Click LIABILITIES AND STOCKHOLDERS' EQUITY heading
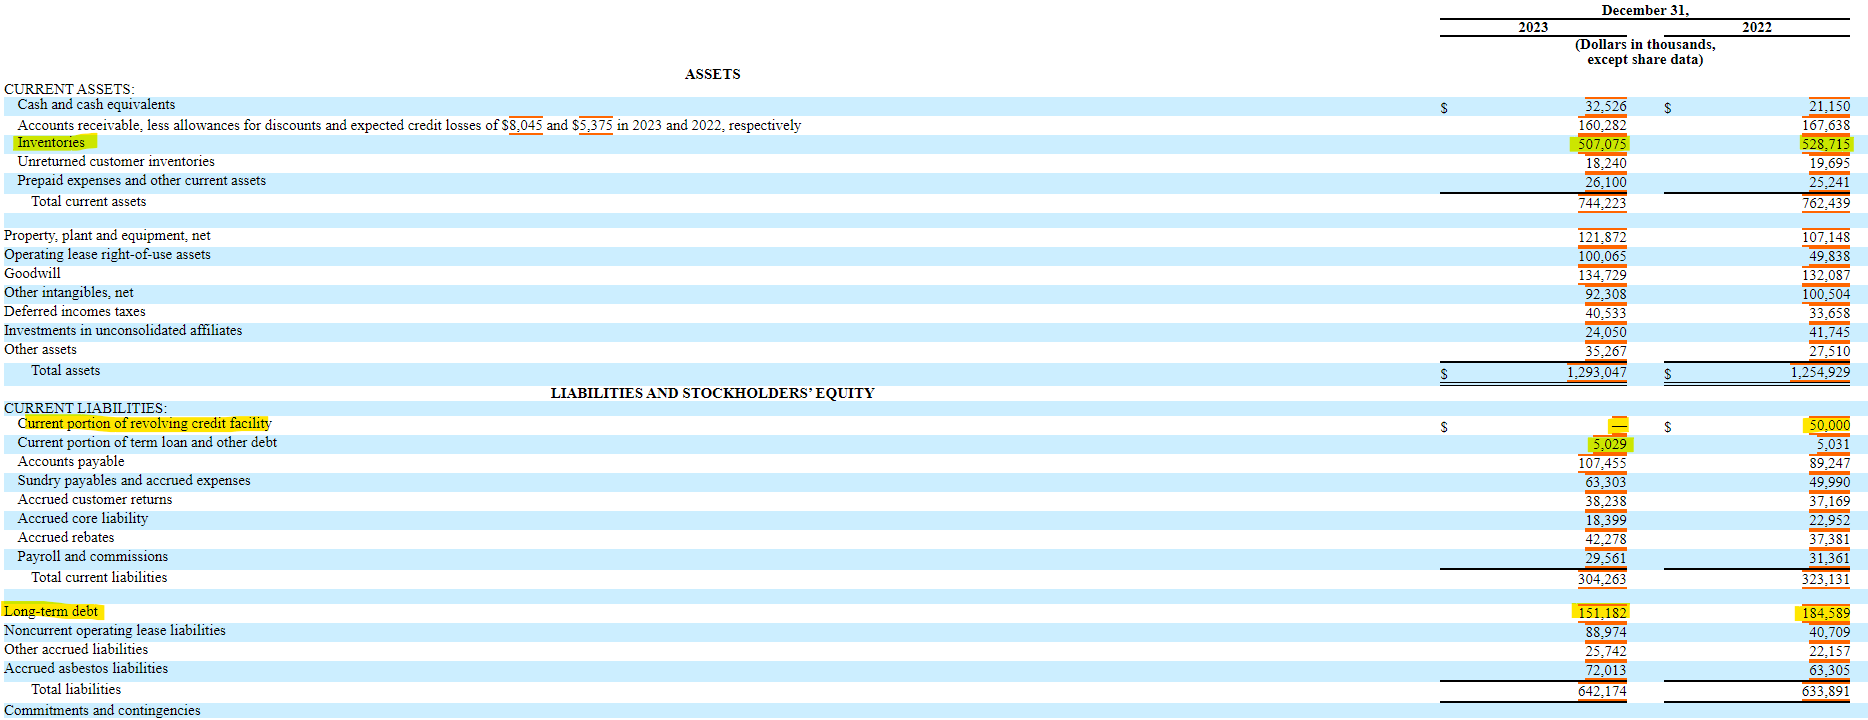Viewport: 1868px width, 720px height. point(712,393)
